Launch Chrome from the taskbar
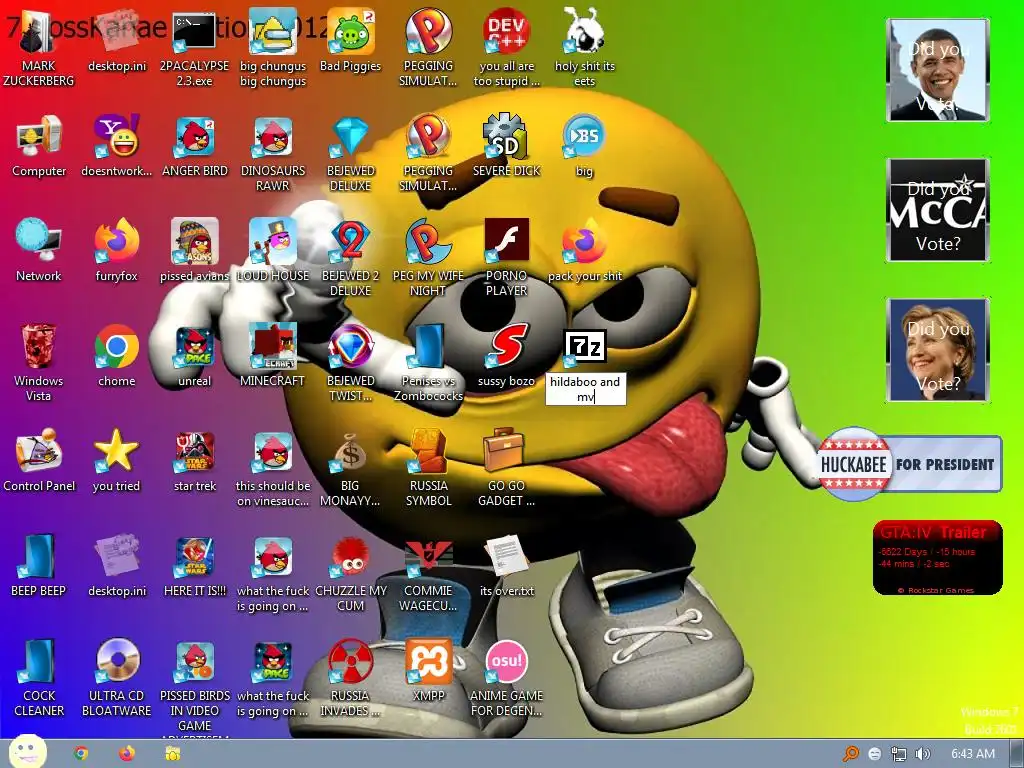The image size is (1024, 768). tap(81, 754)
